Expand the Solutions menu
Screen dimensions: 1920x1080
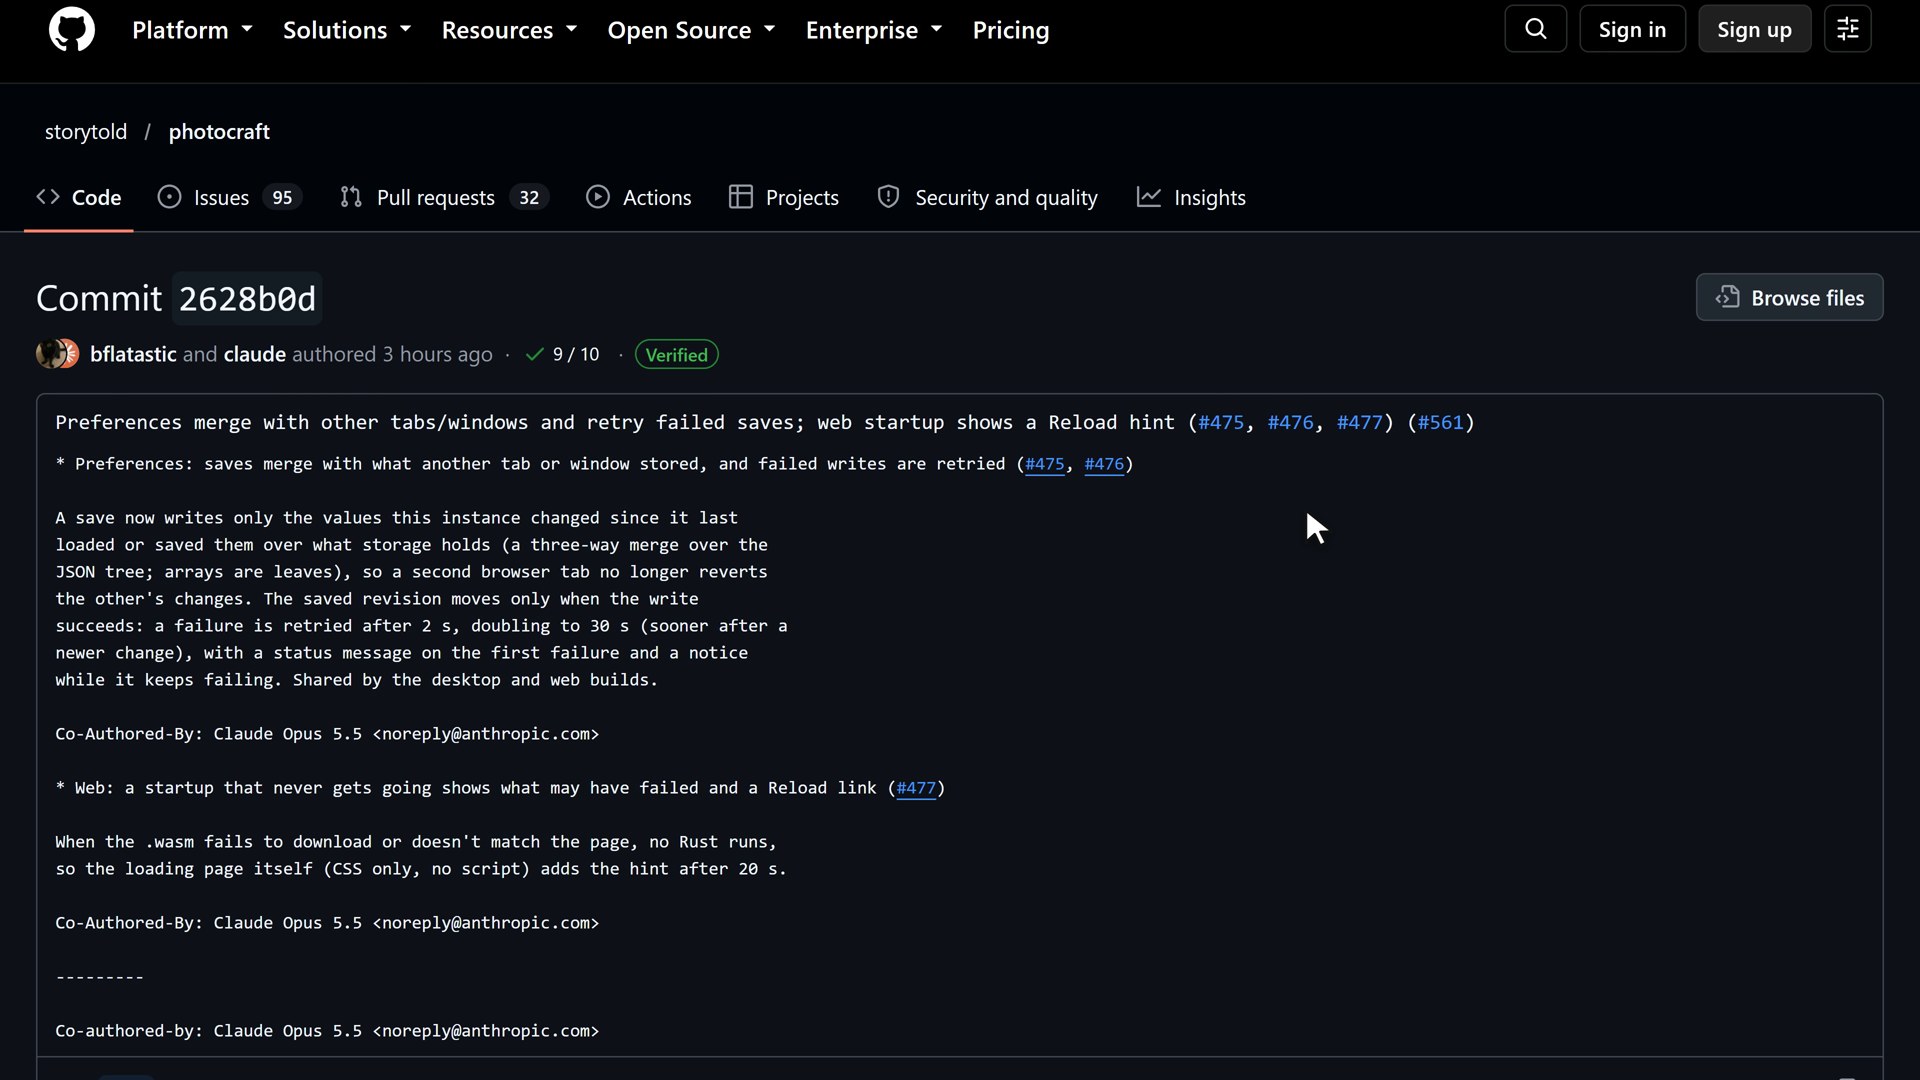(x=347, y=30)
